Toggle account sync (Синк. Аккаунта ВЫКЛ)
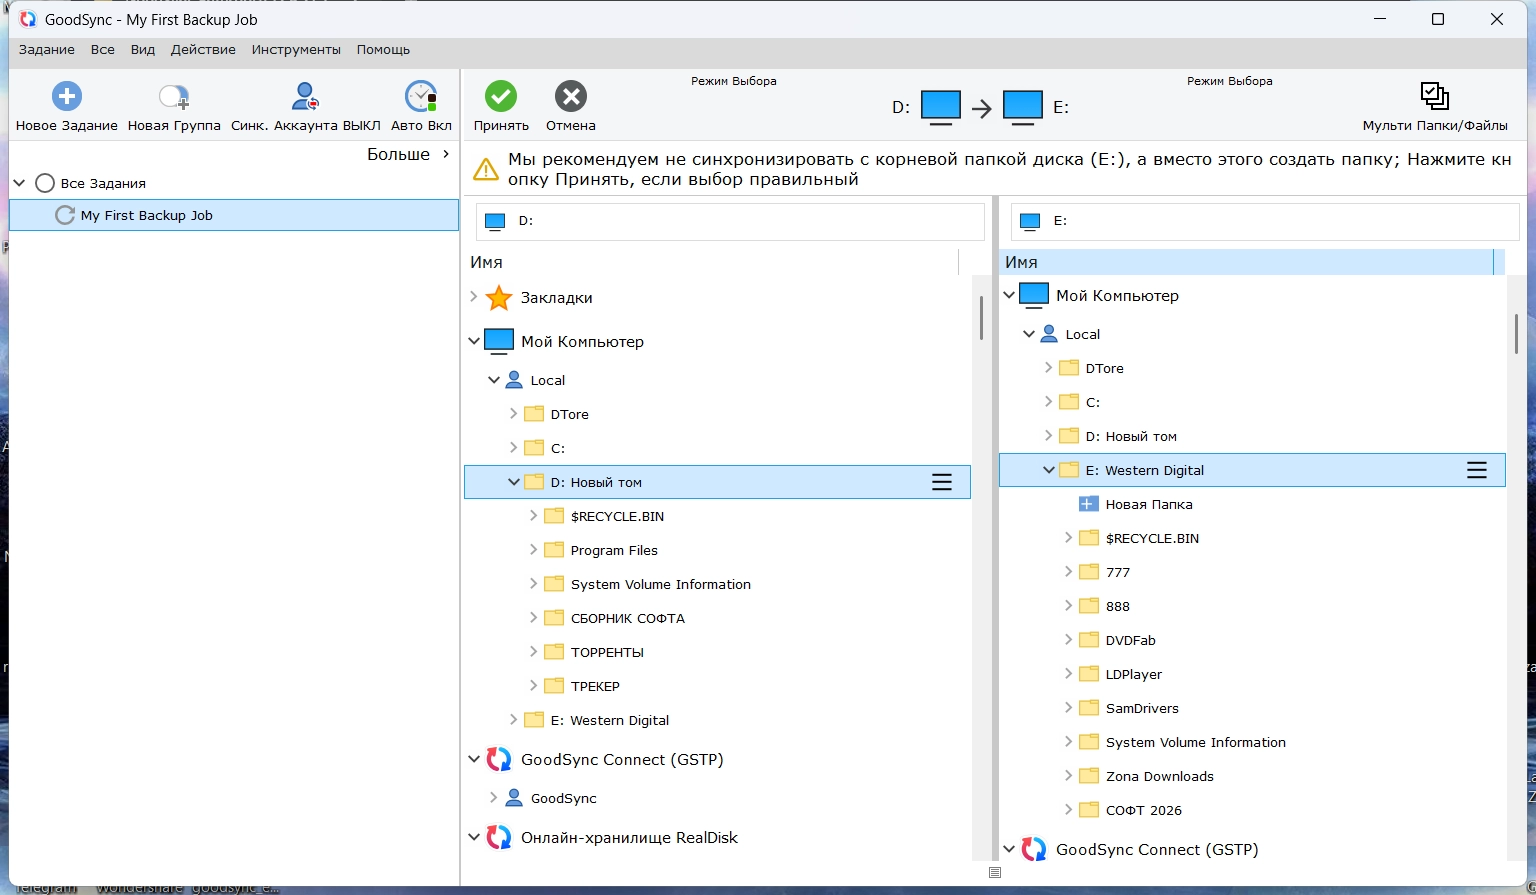Screen dimensions: 1536x895 pyautogui.click(x=305, y=97)
